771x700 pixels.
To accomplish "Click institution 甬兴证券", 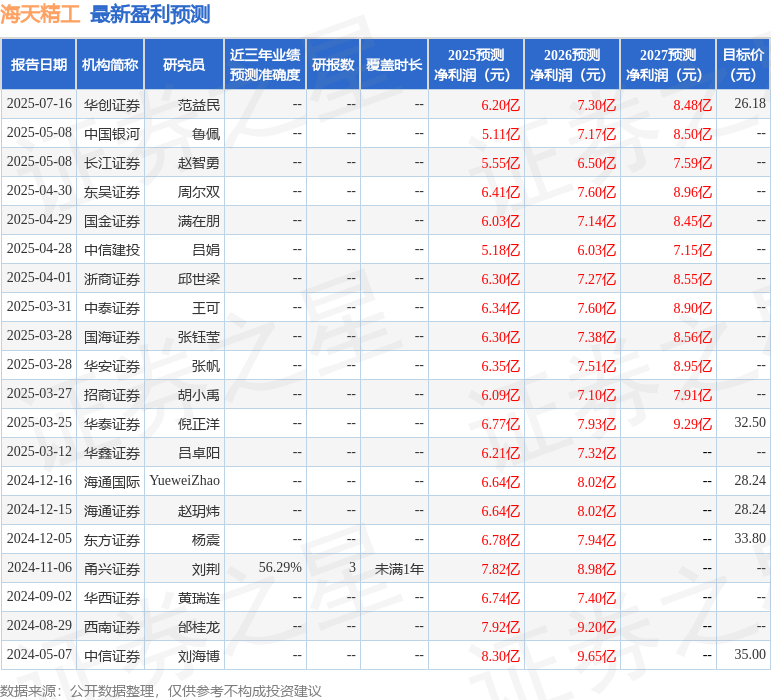I will (x=112, y=569).
